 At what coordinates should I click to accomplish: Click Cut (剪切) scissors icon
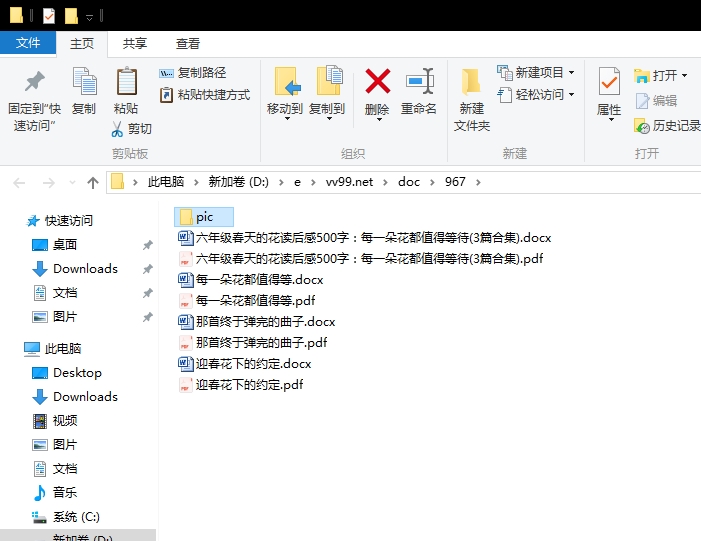click(117, 129)
